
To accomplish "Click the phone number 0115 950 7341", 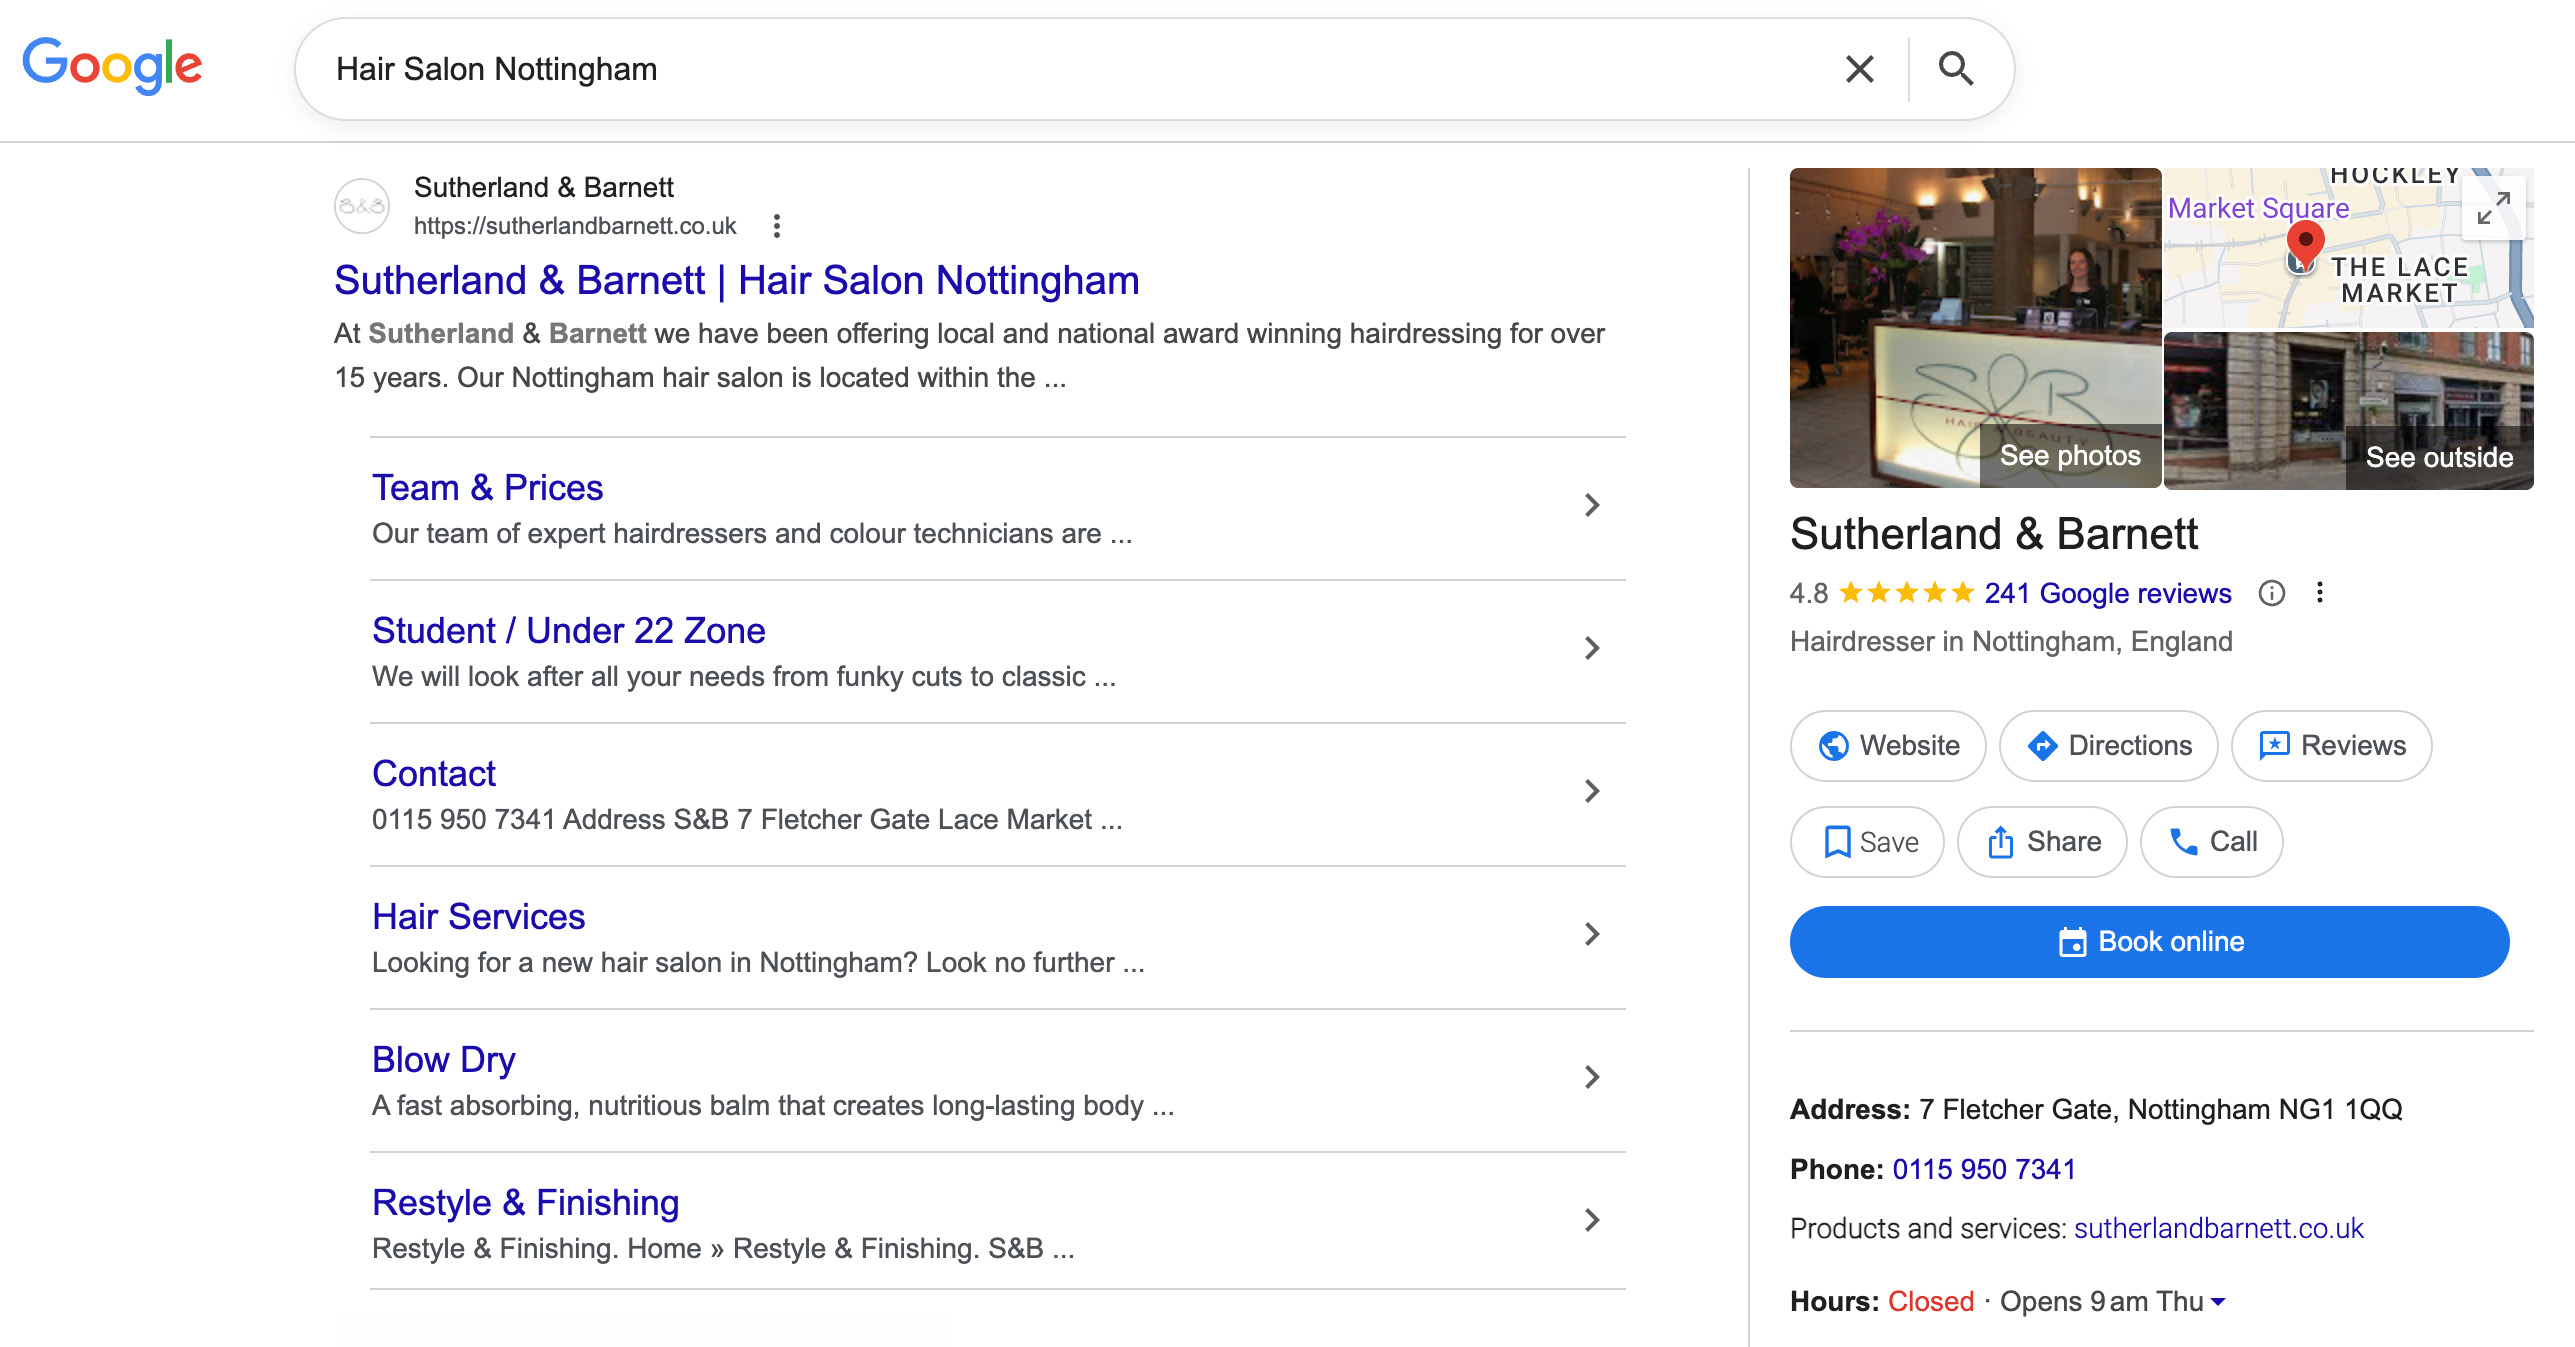I will 1984,1168.
